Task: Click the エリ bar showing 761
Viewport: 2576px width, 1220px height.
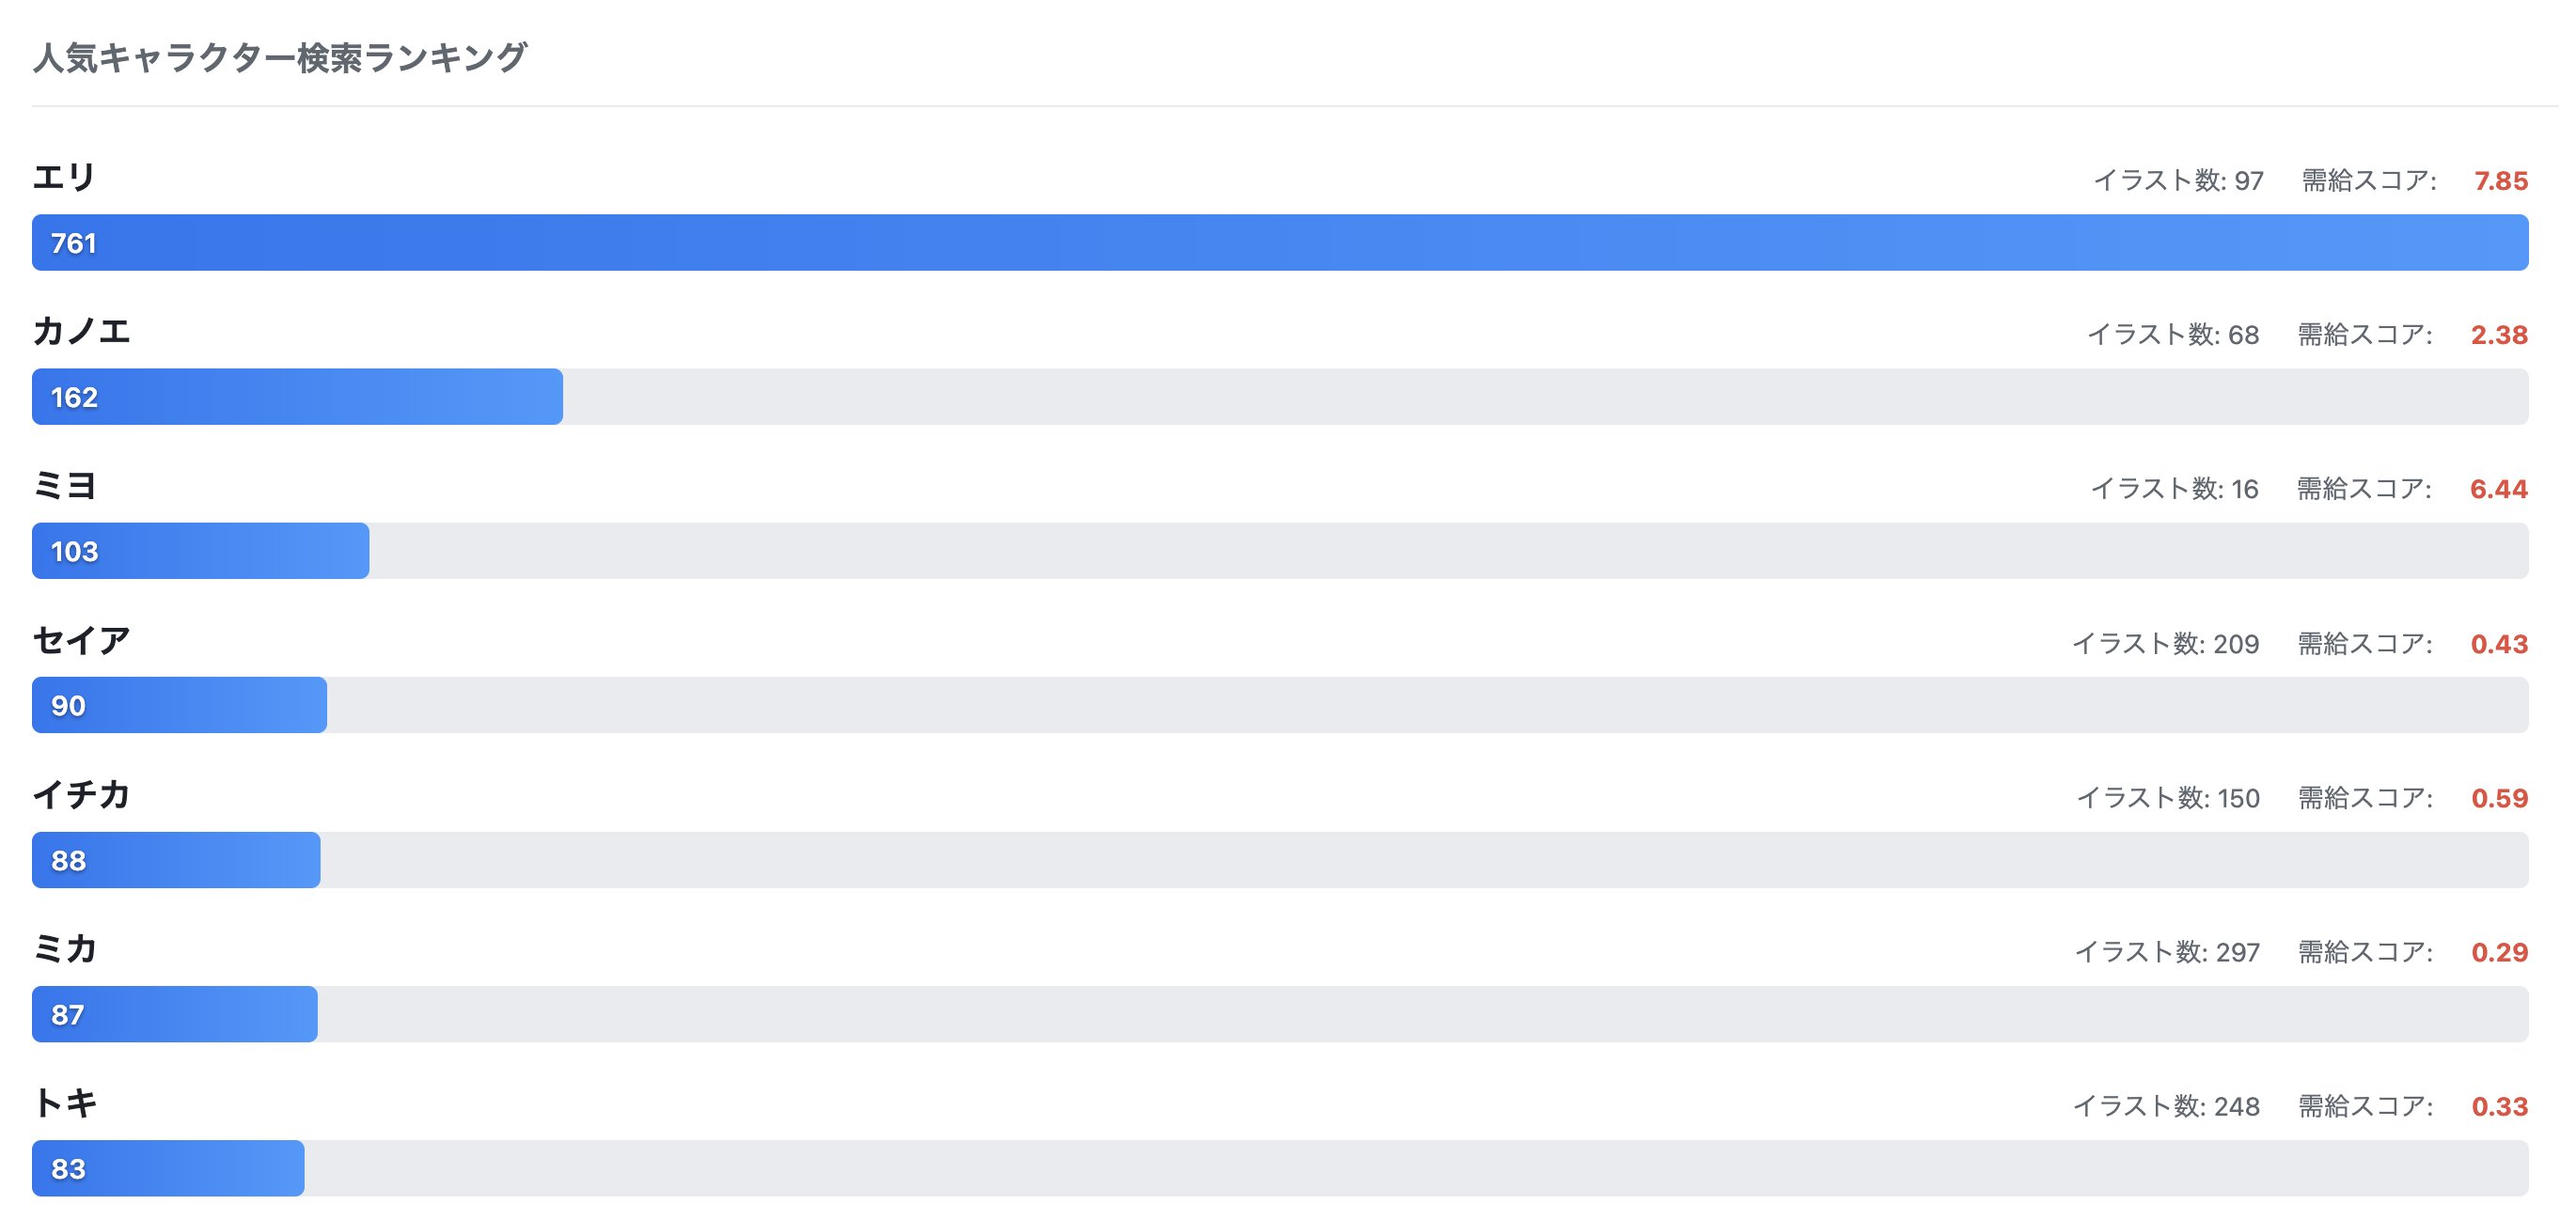Action: [x=1280, y=243]
